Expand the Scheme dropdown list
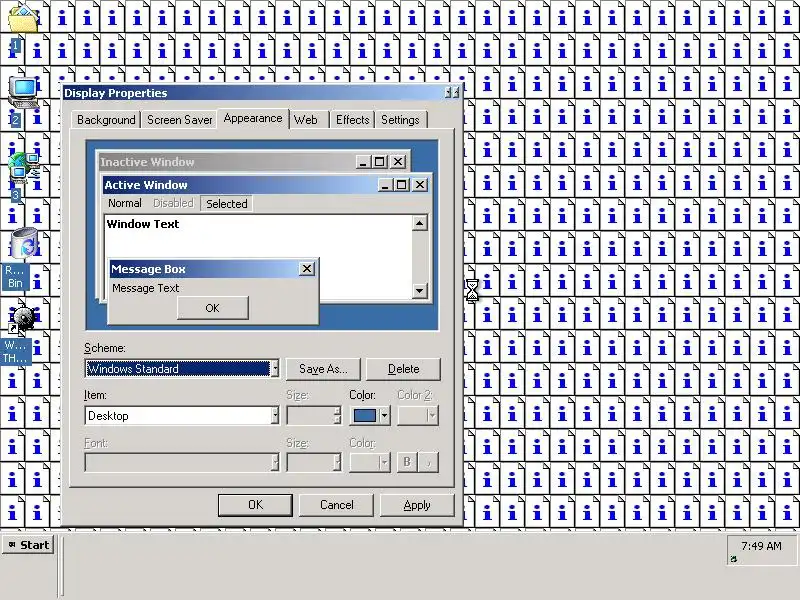The image size is (800, 600). tap(274, 368)
